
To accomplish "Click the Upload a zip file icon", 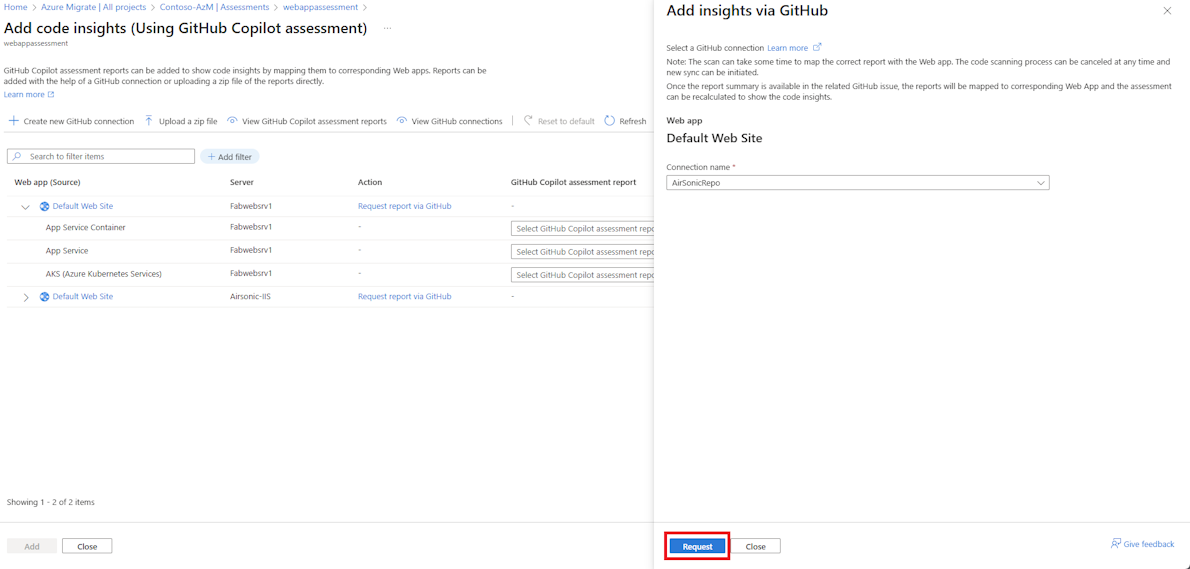I will pyautogui.click(x=149, y=121).
